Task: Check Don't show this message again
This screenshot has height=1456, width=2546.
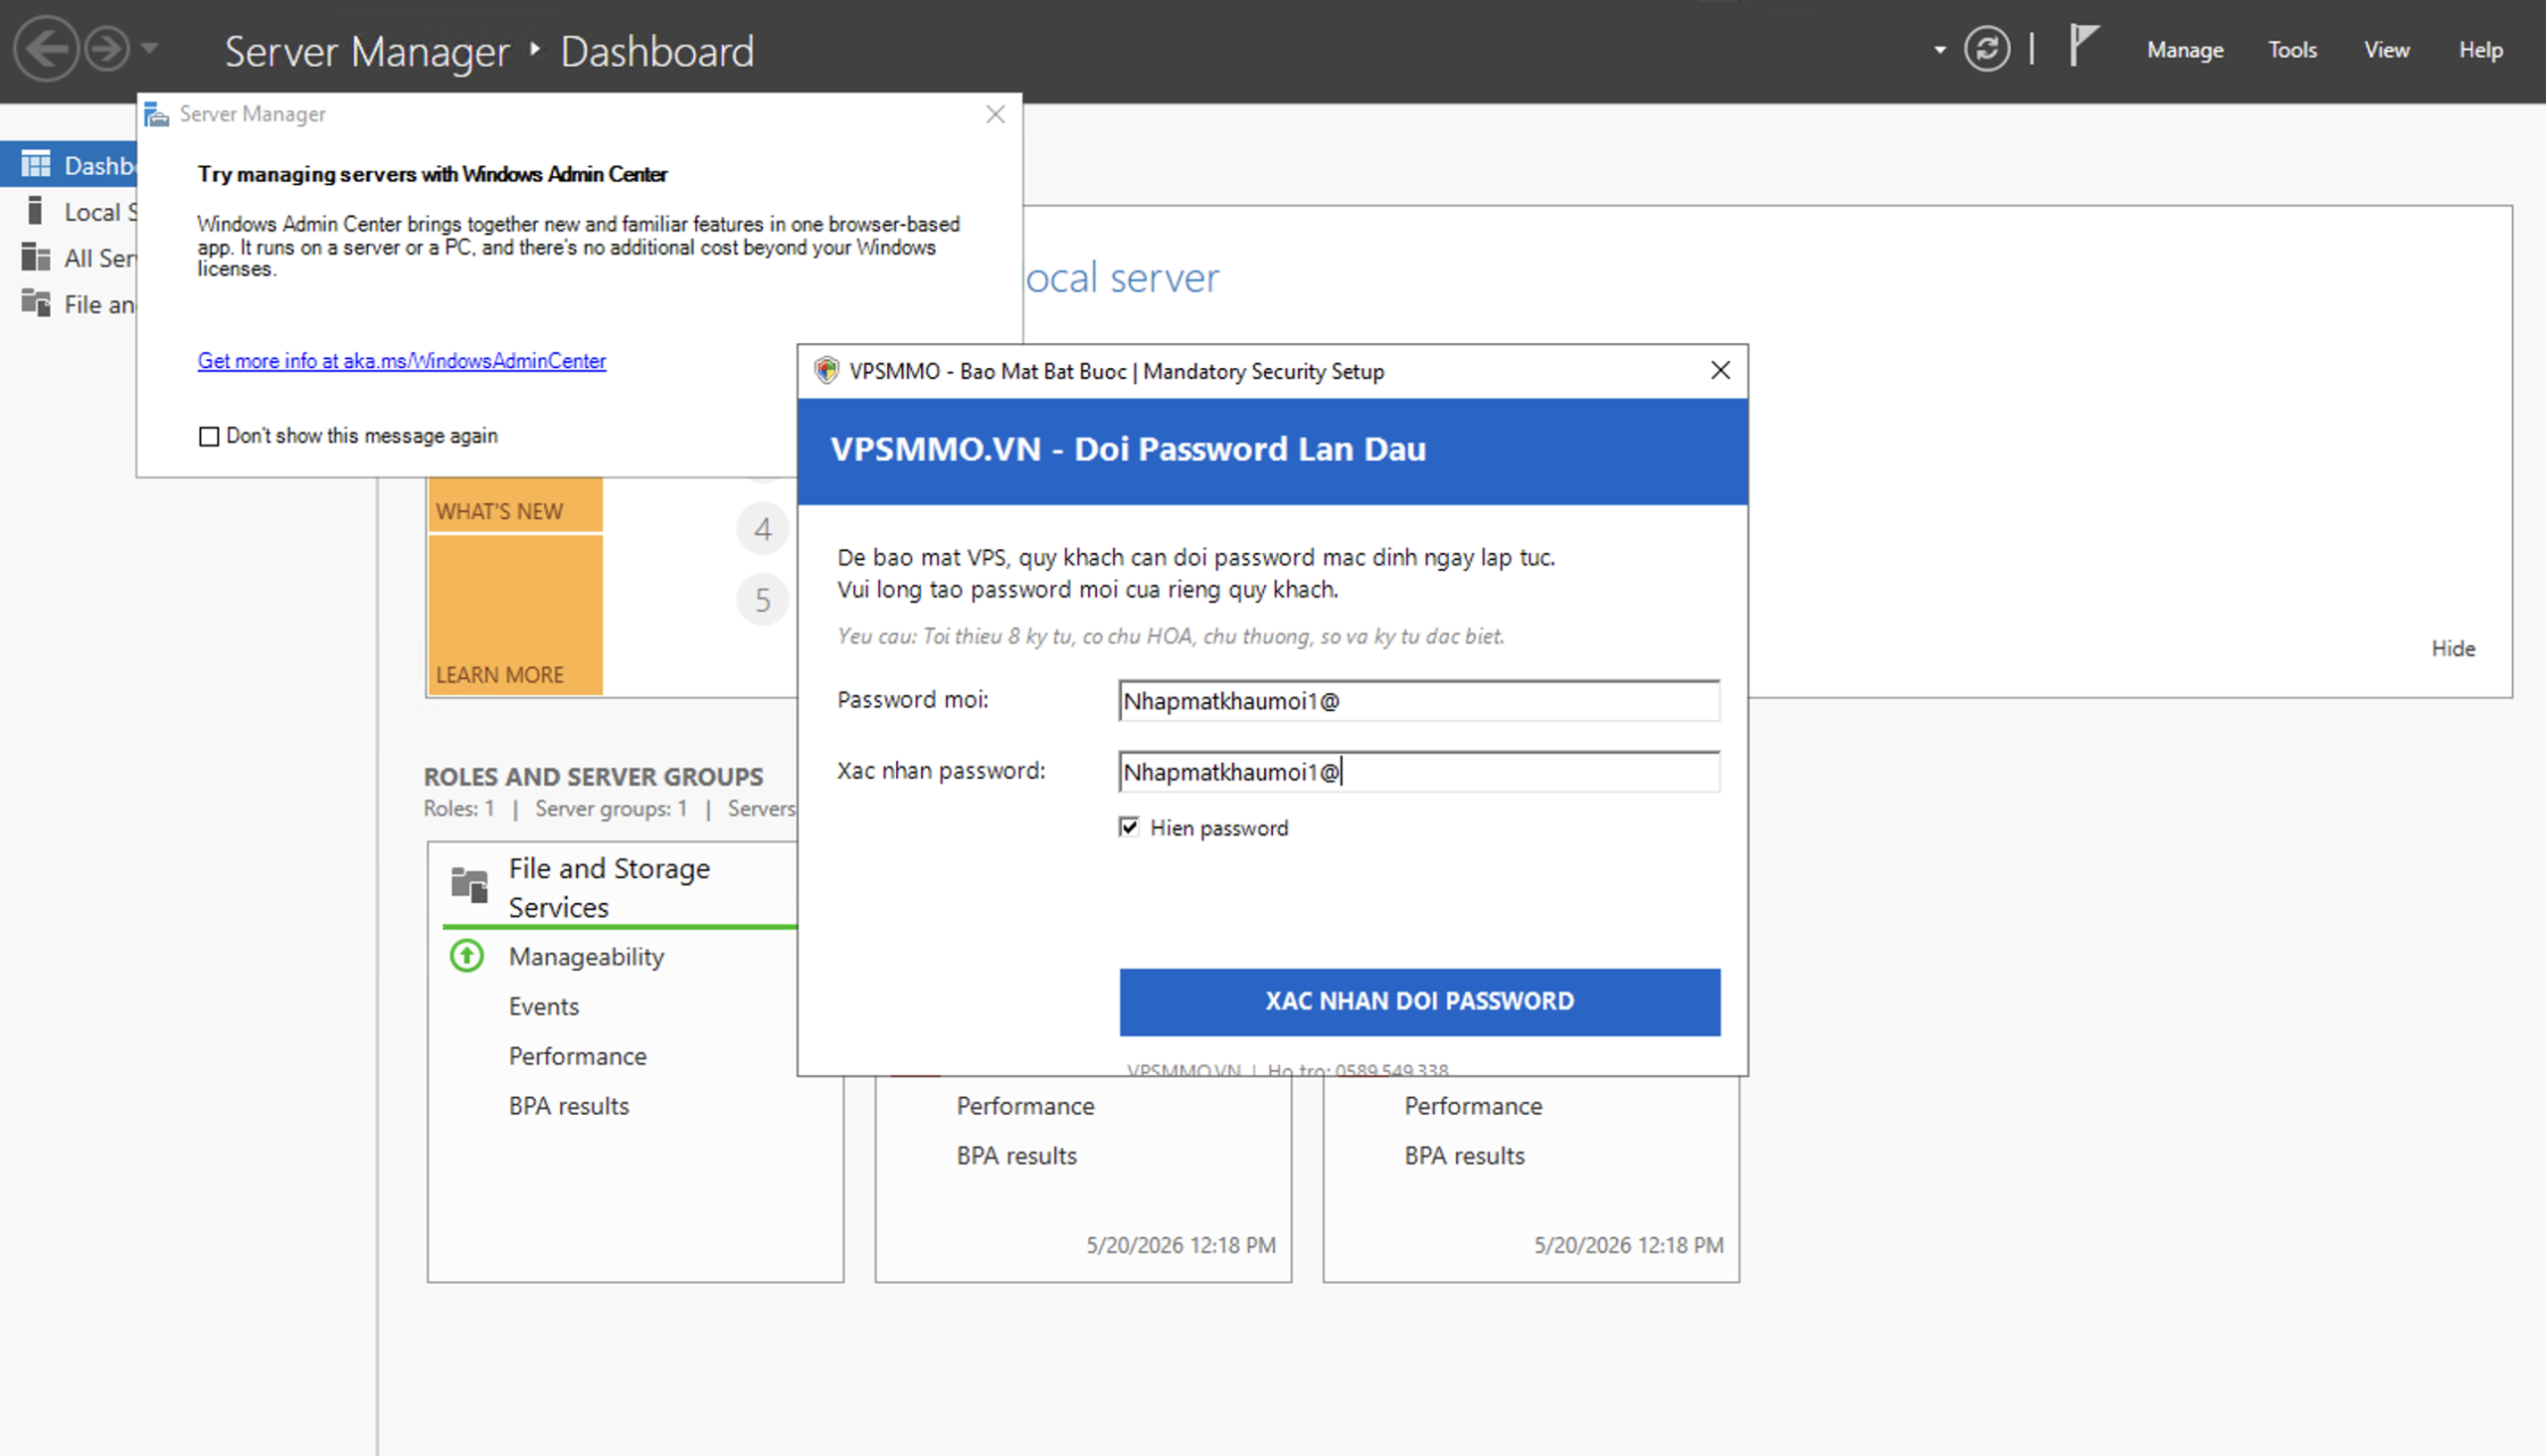Action: [x=209, y=437]
